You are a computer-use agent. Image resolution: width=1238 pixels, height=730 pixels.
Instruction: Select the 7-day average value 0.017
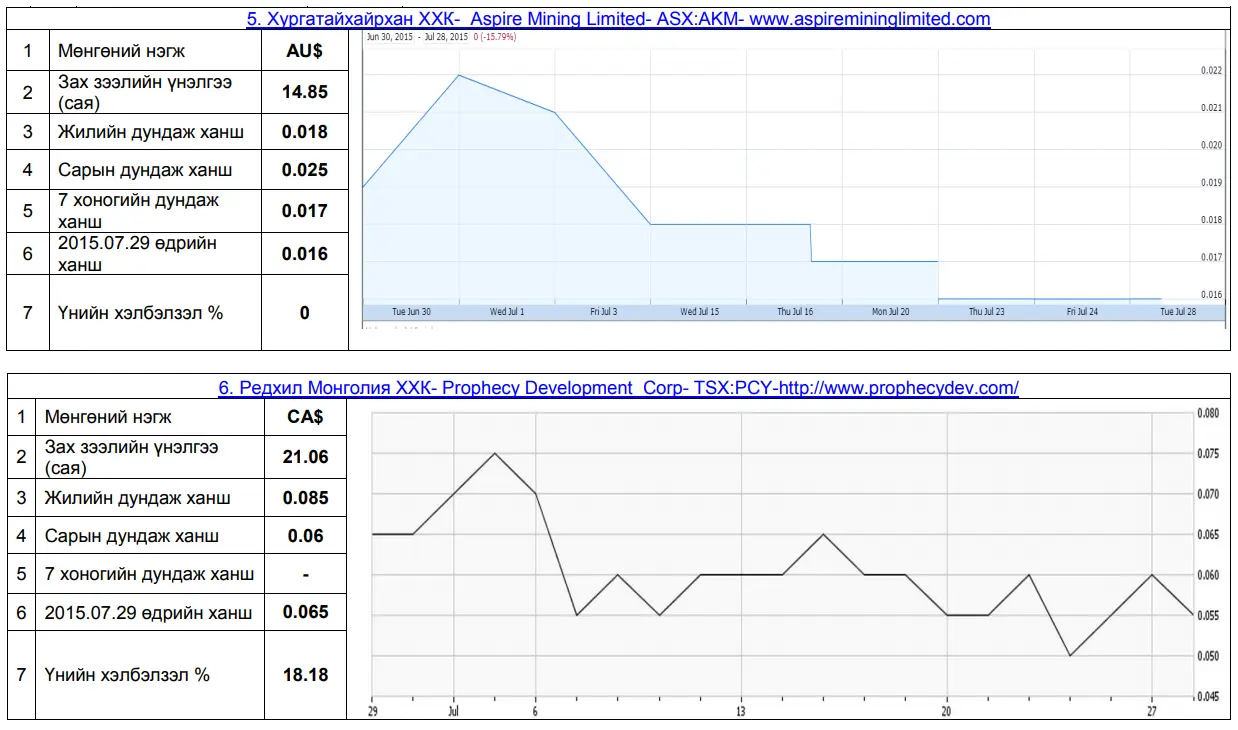304,211
